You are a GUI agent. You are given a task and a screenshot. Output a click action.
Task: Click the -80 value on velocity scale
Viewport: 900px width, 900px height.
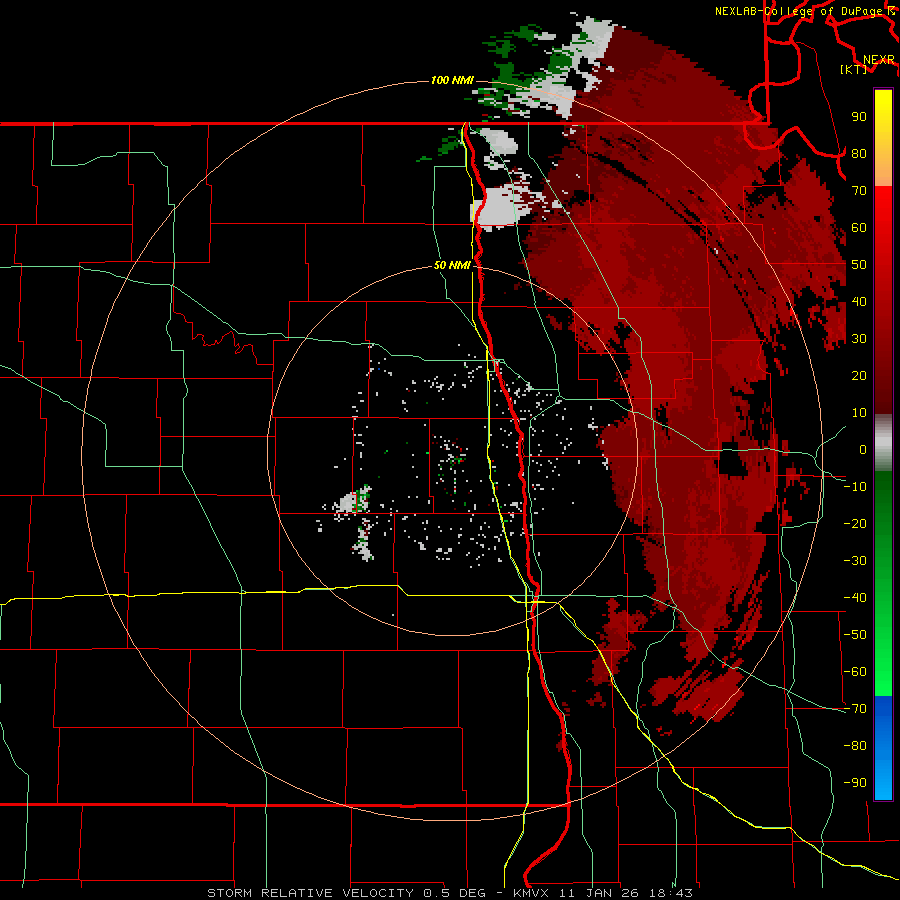855,746
